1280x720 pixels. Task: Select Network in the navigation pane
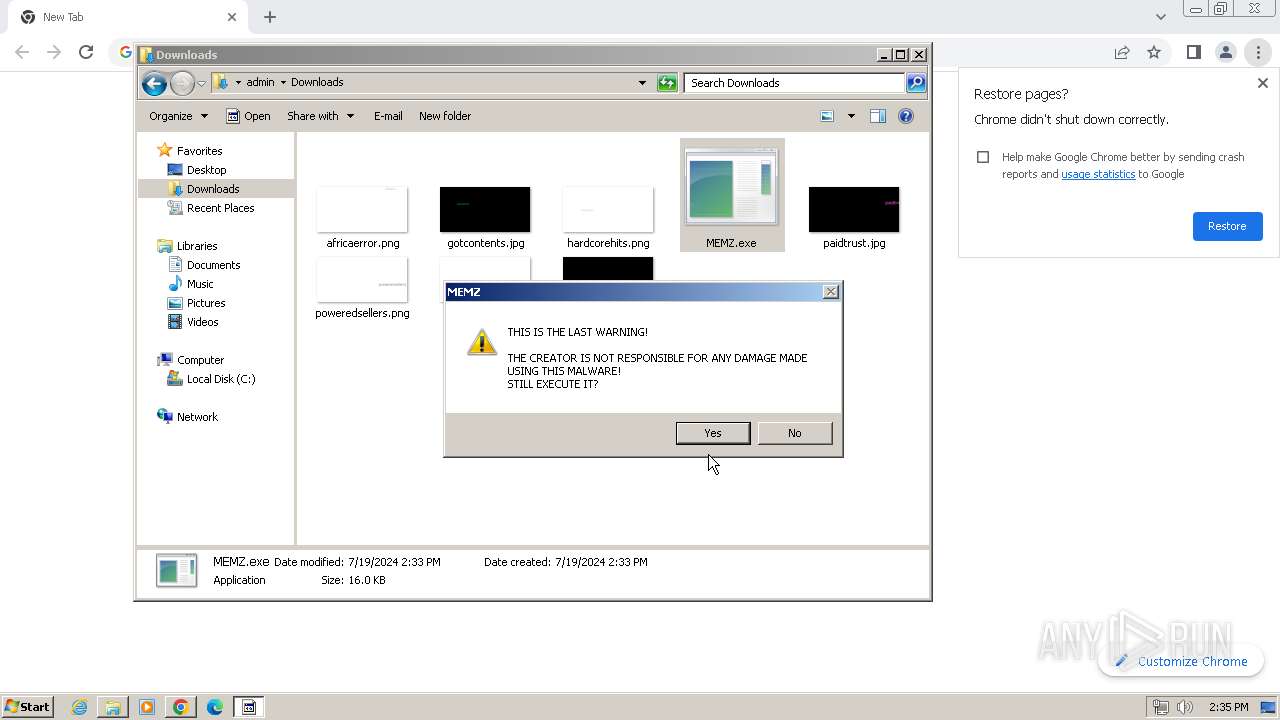197,417
